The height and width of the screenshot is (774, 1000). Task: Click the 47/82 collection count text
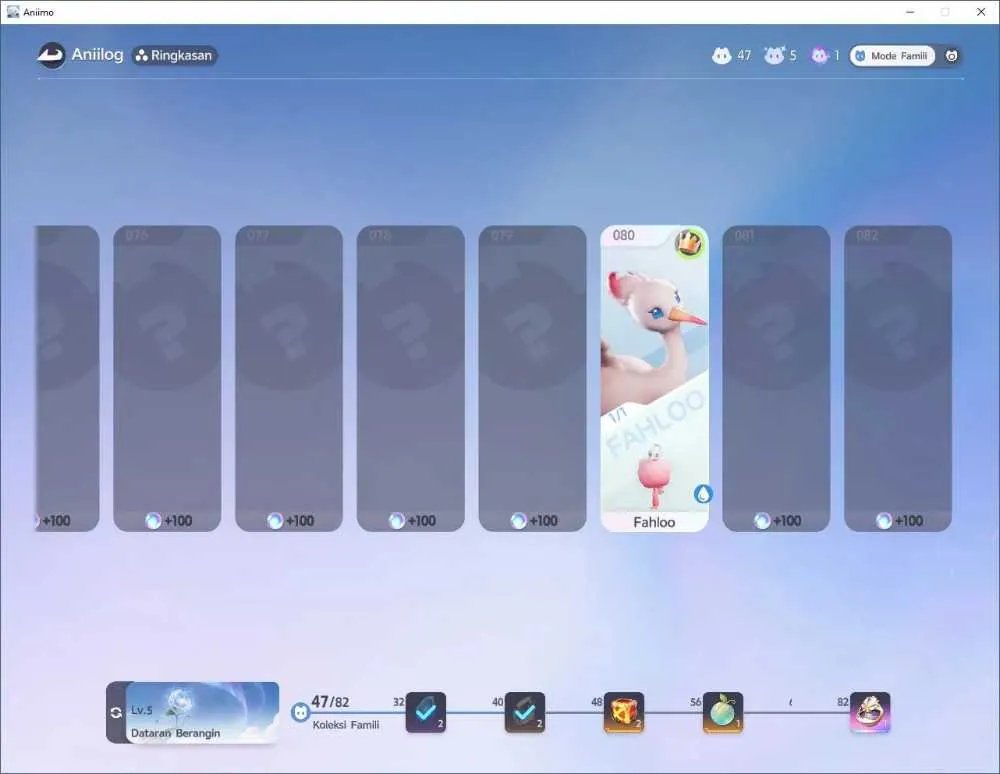tap(330, 702)
